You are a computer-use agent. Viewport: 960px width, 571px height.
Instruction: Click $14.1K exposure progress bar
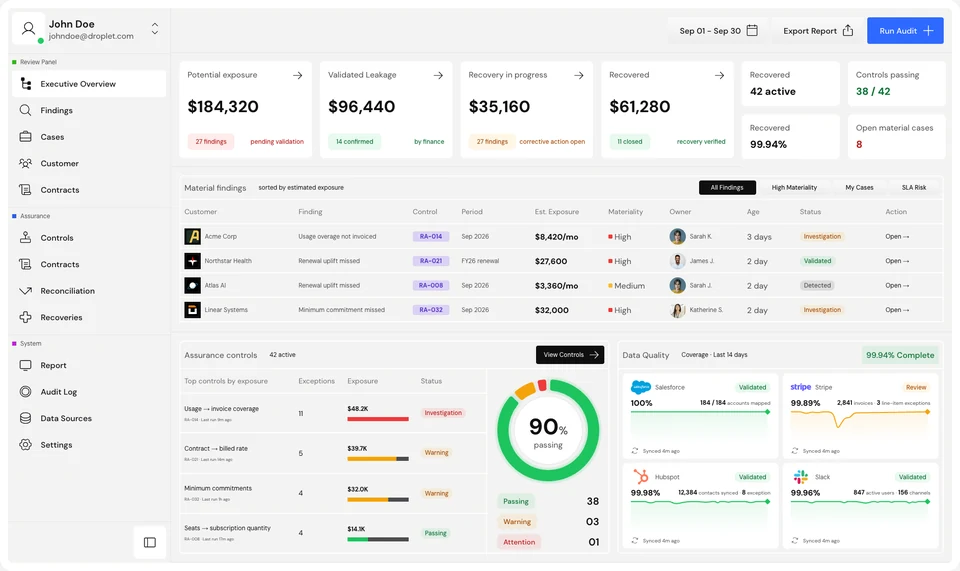tap(378, 539)
